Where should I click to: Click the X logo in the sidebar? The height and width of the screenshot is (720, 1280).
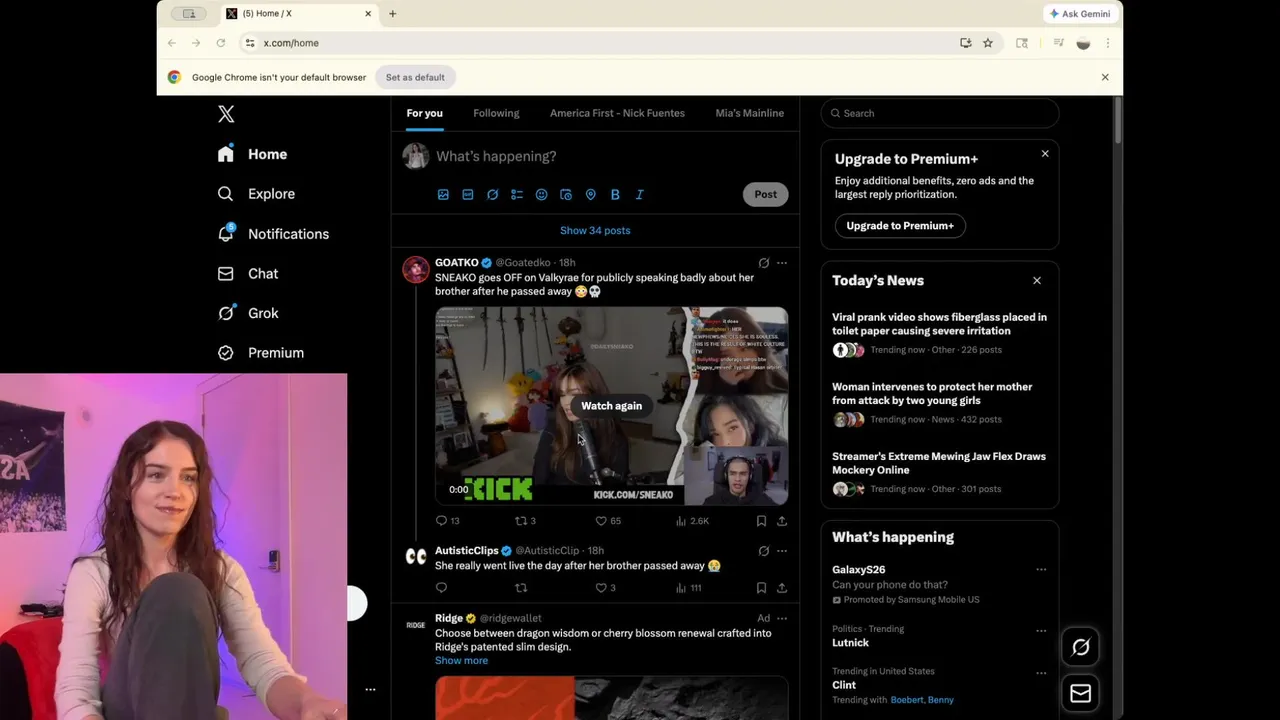click(x=226, y=114)
